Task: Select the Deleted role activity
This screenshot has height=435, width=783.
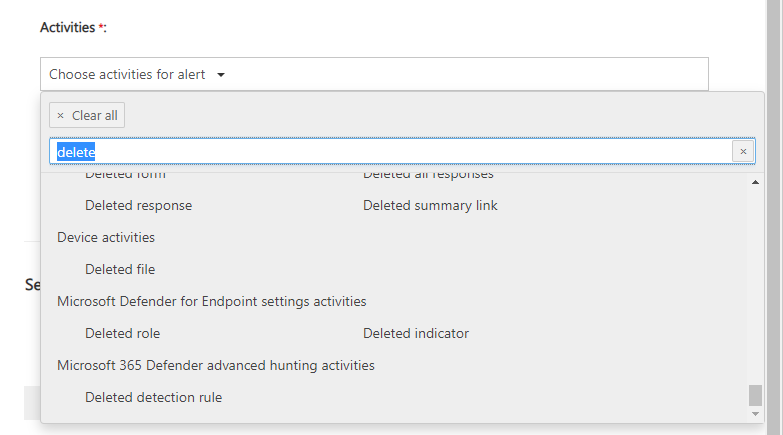Action: pos(122,333)
